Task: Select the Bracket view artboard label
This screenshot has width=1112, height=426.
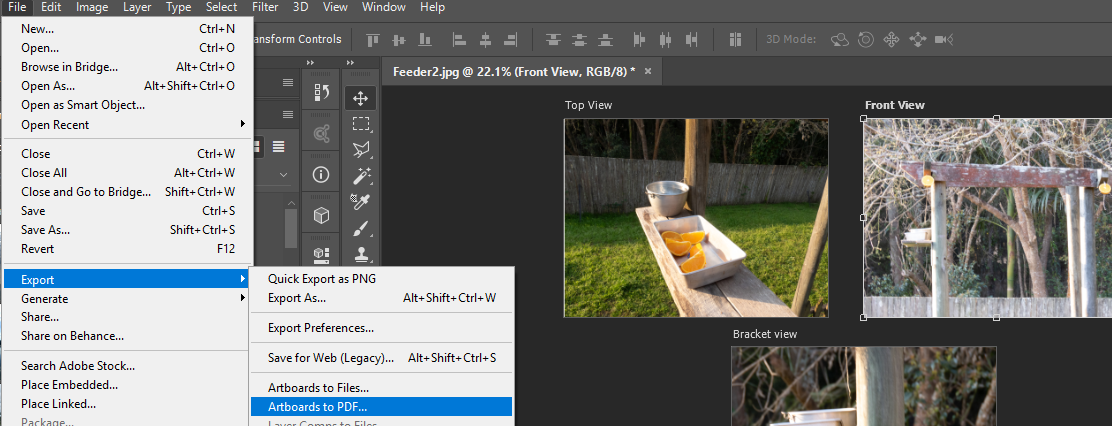Action: pyautogui.click(x=765, y=334)
